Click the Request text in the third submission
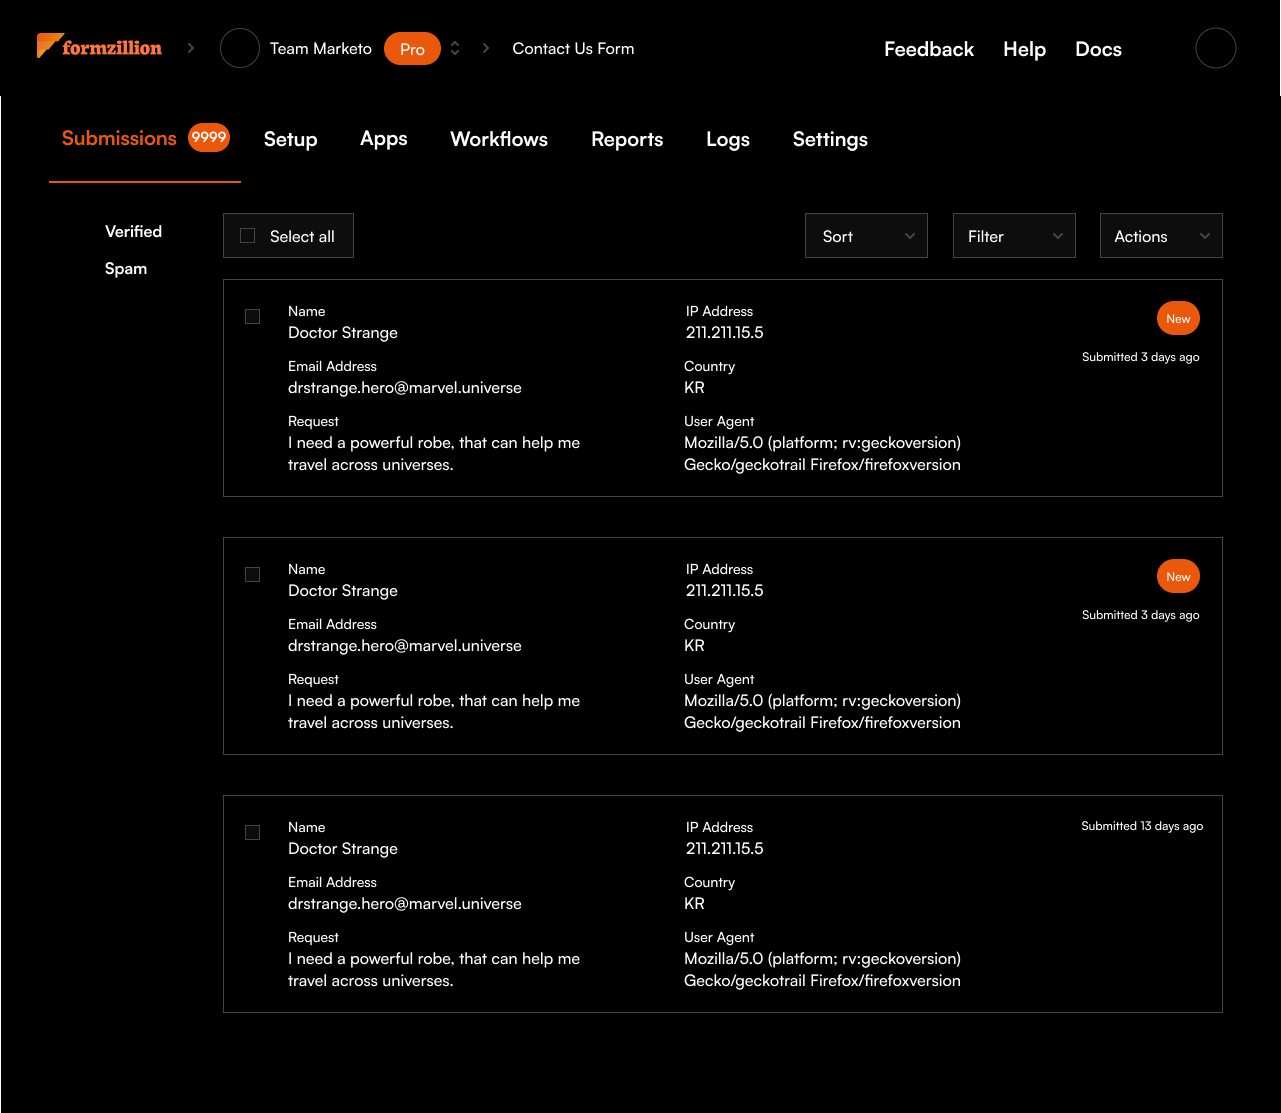This screenshot has height=1113, width=1281. [x=434, y=969]
